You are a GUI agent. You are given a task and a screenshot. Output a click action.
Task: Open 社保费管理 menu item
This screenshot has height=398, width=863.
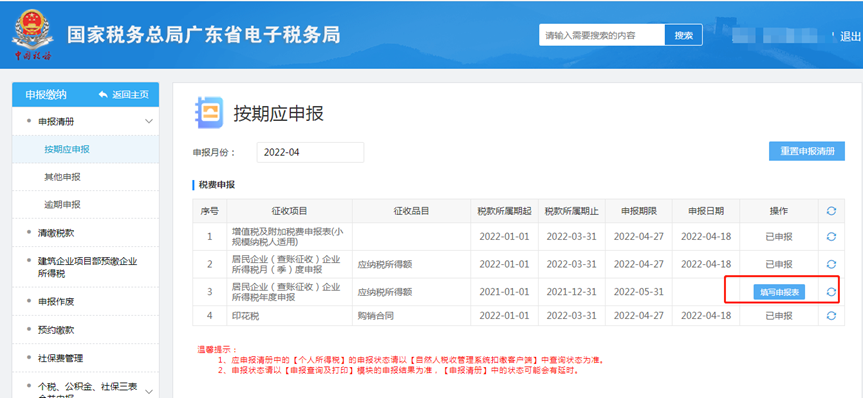coord(61,358)
